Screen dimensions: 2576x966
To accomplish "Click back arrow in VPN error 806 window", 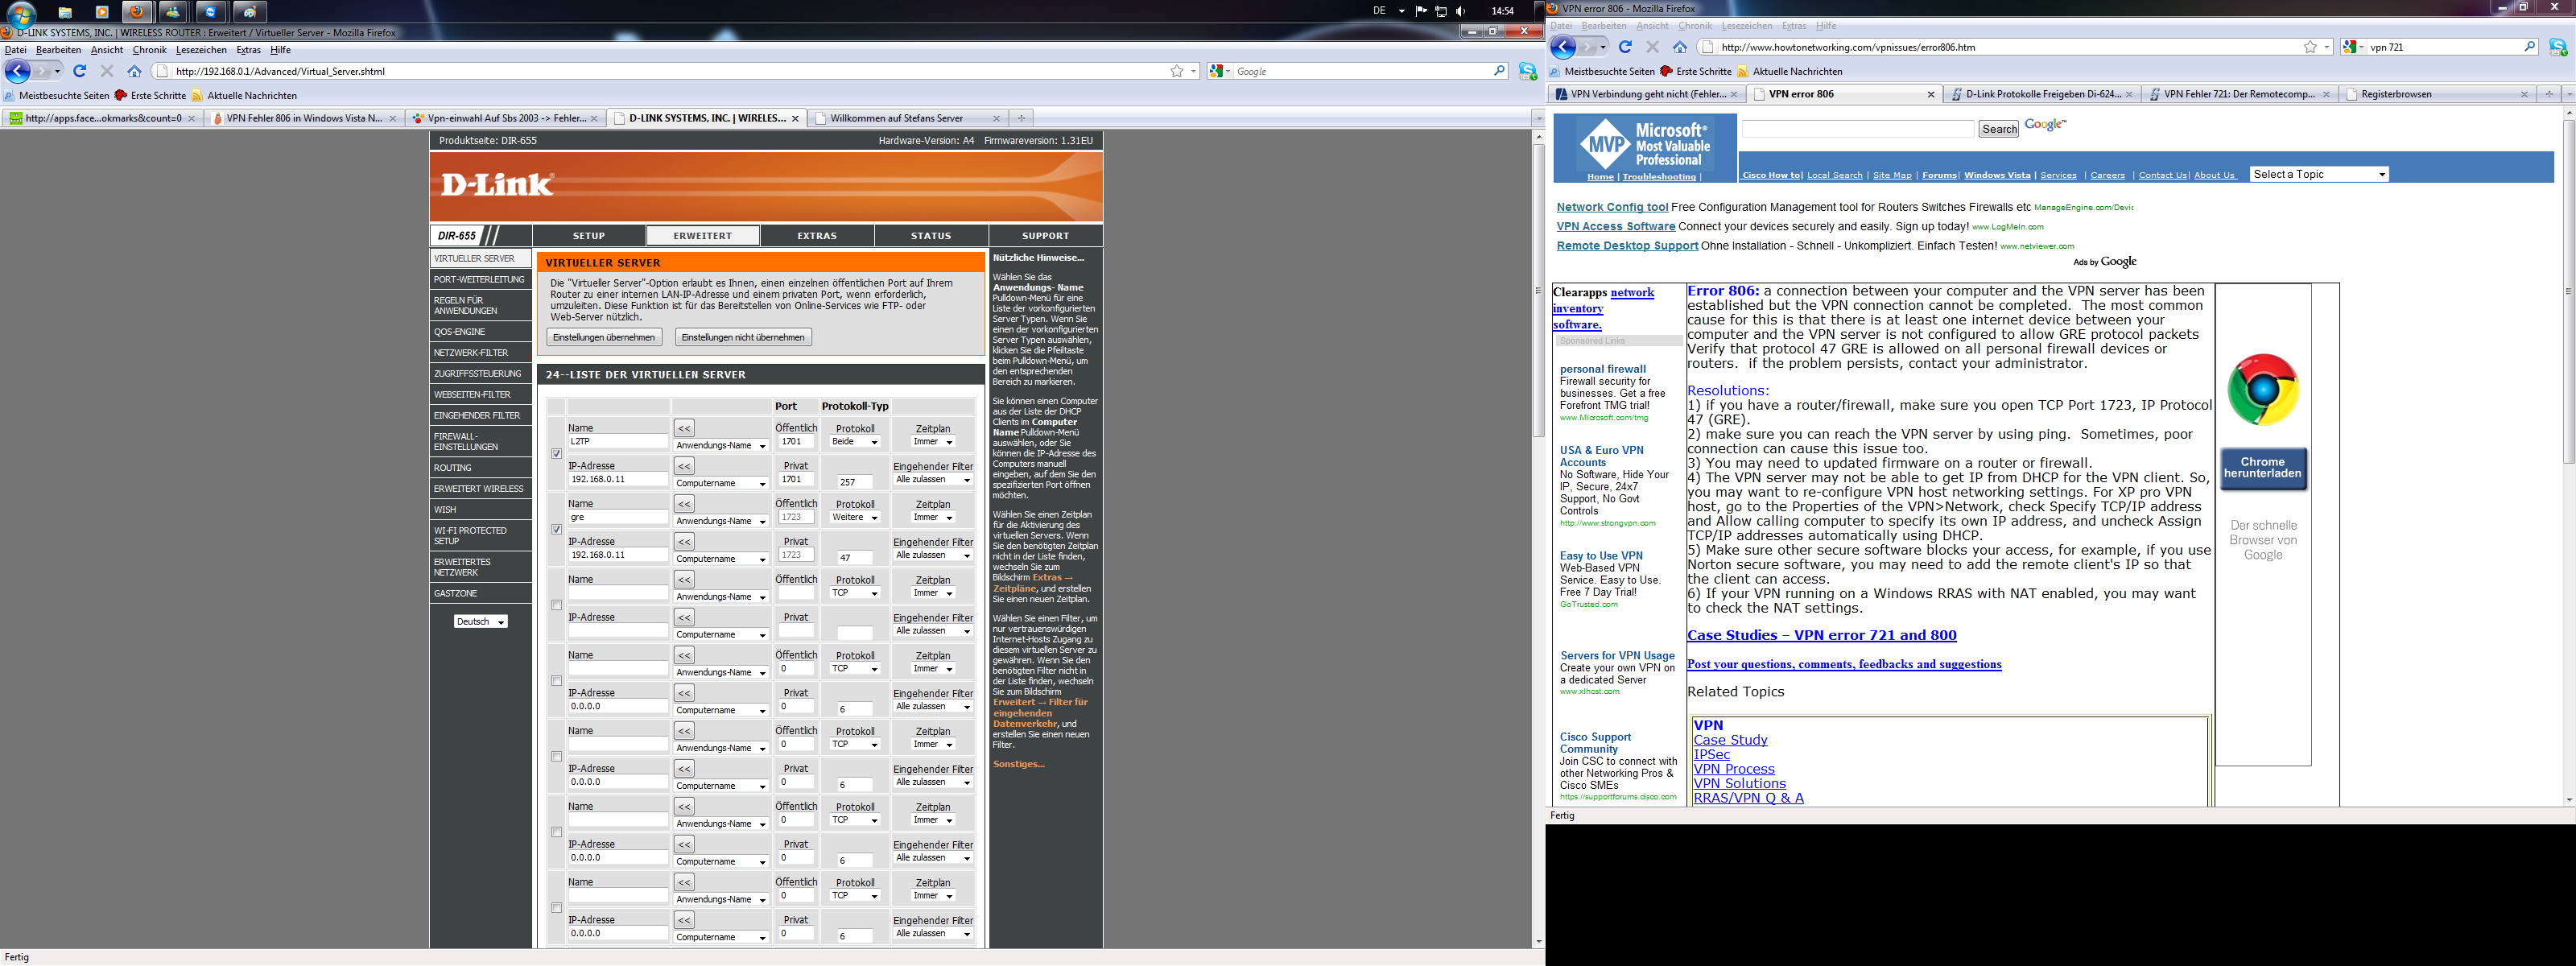I will 1563,47.
